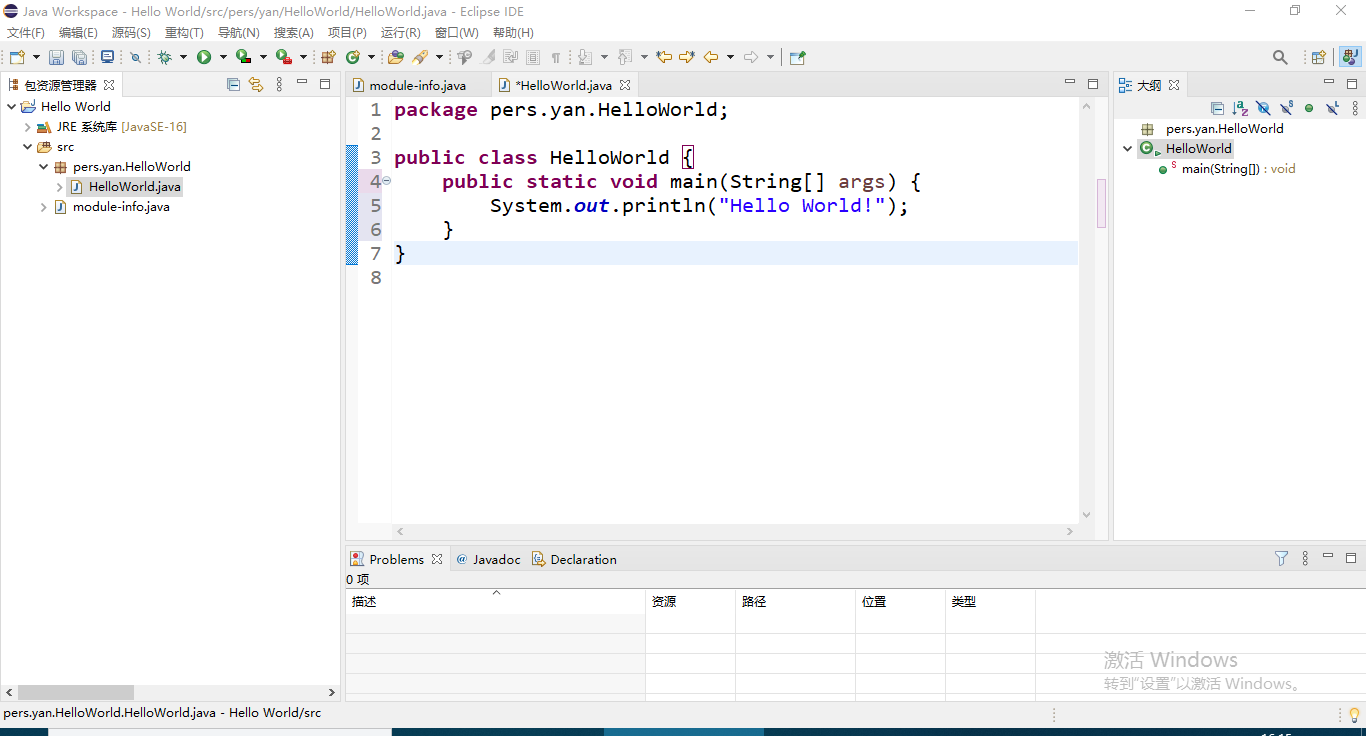
Task: Expand module-info.java tree node
Action: [x=44, y=207]
